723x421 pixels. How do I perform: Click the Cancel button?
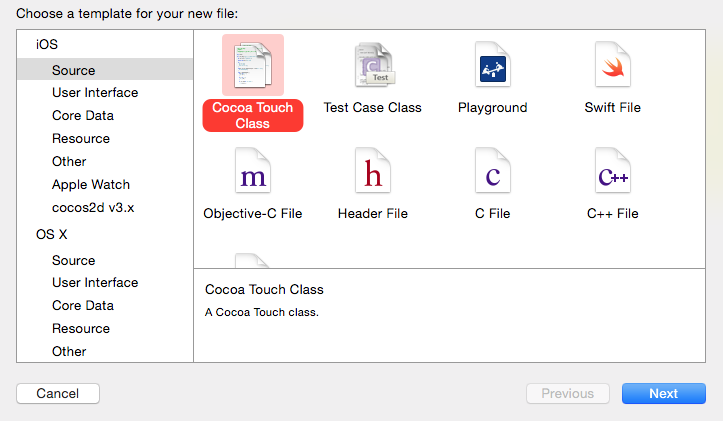coord(58,393)
